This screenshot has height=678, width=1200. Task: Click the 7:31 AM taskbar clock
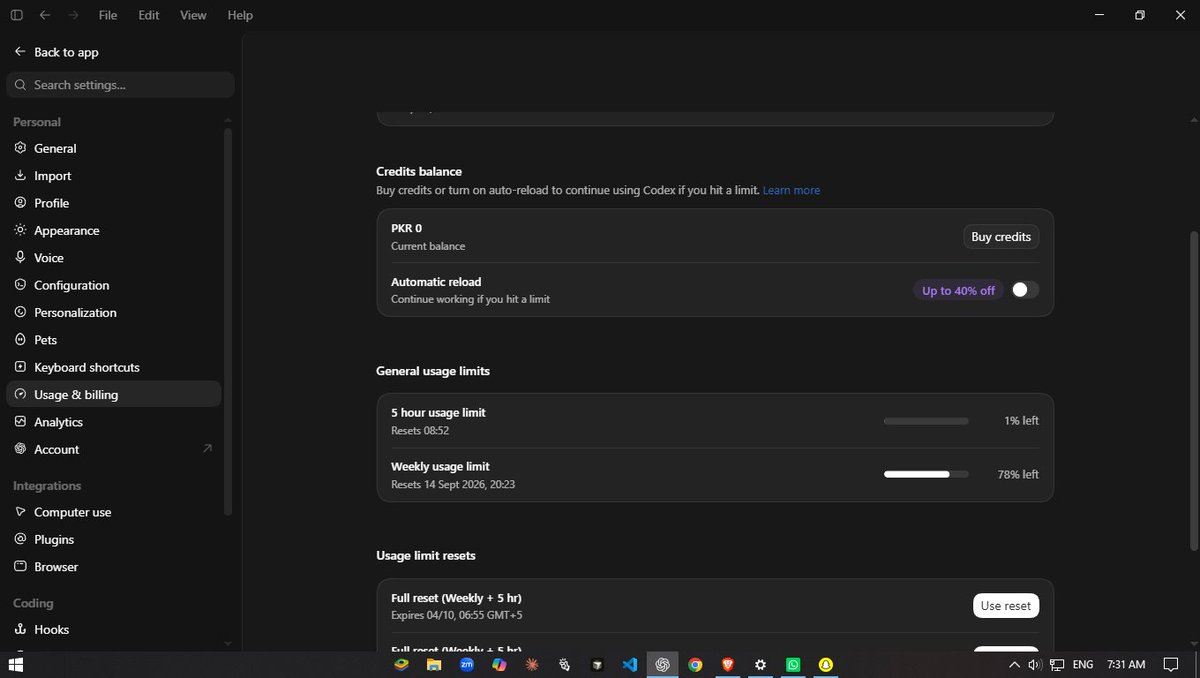coord(1126,664)
